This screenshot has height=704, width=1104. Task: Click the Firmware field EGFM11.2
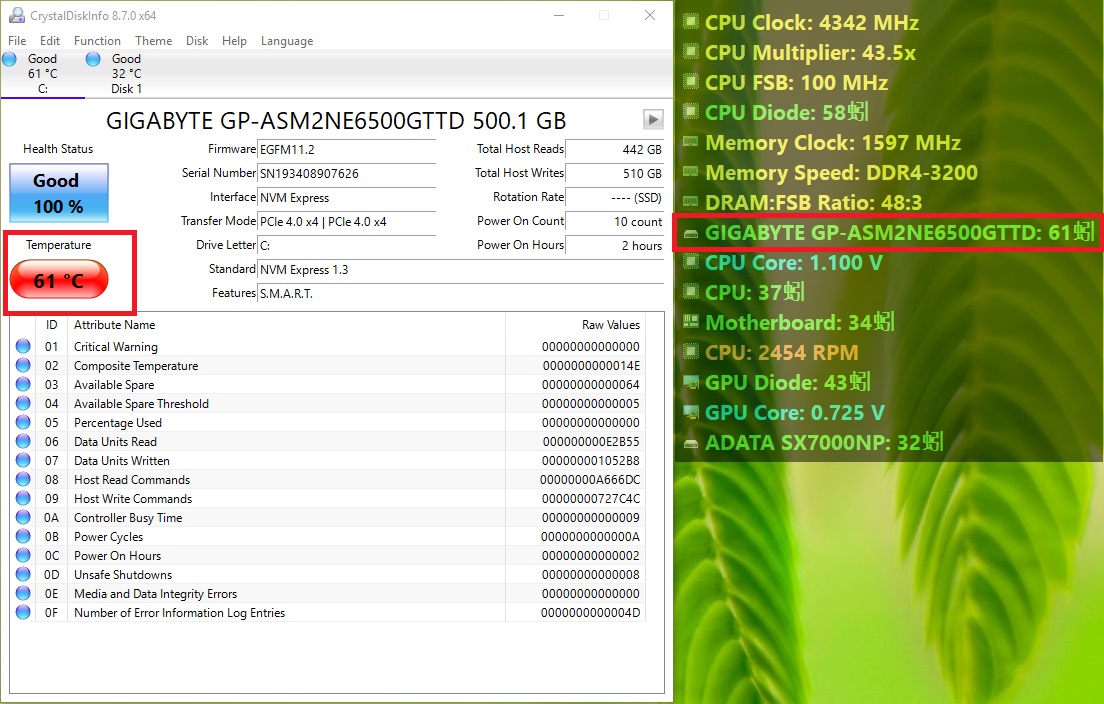click(347, 149)
